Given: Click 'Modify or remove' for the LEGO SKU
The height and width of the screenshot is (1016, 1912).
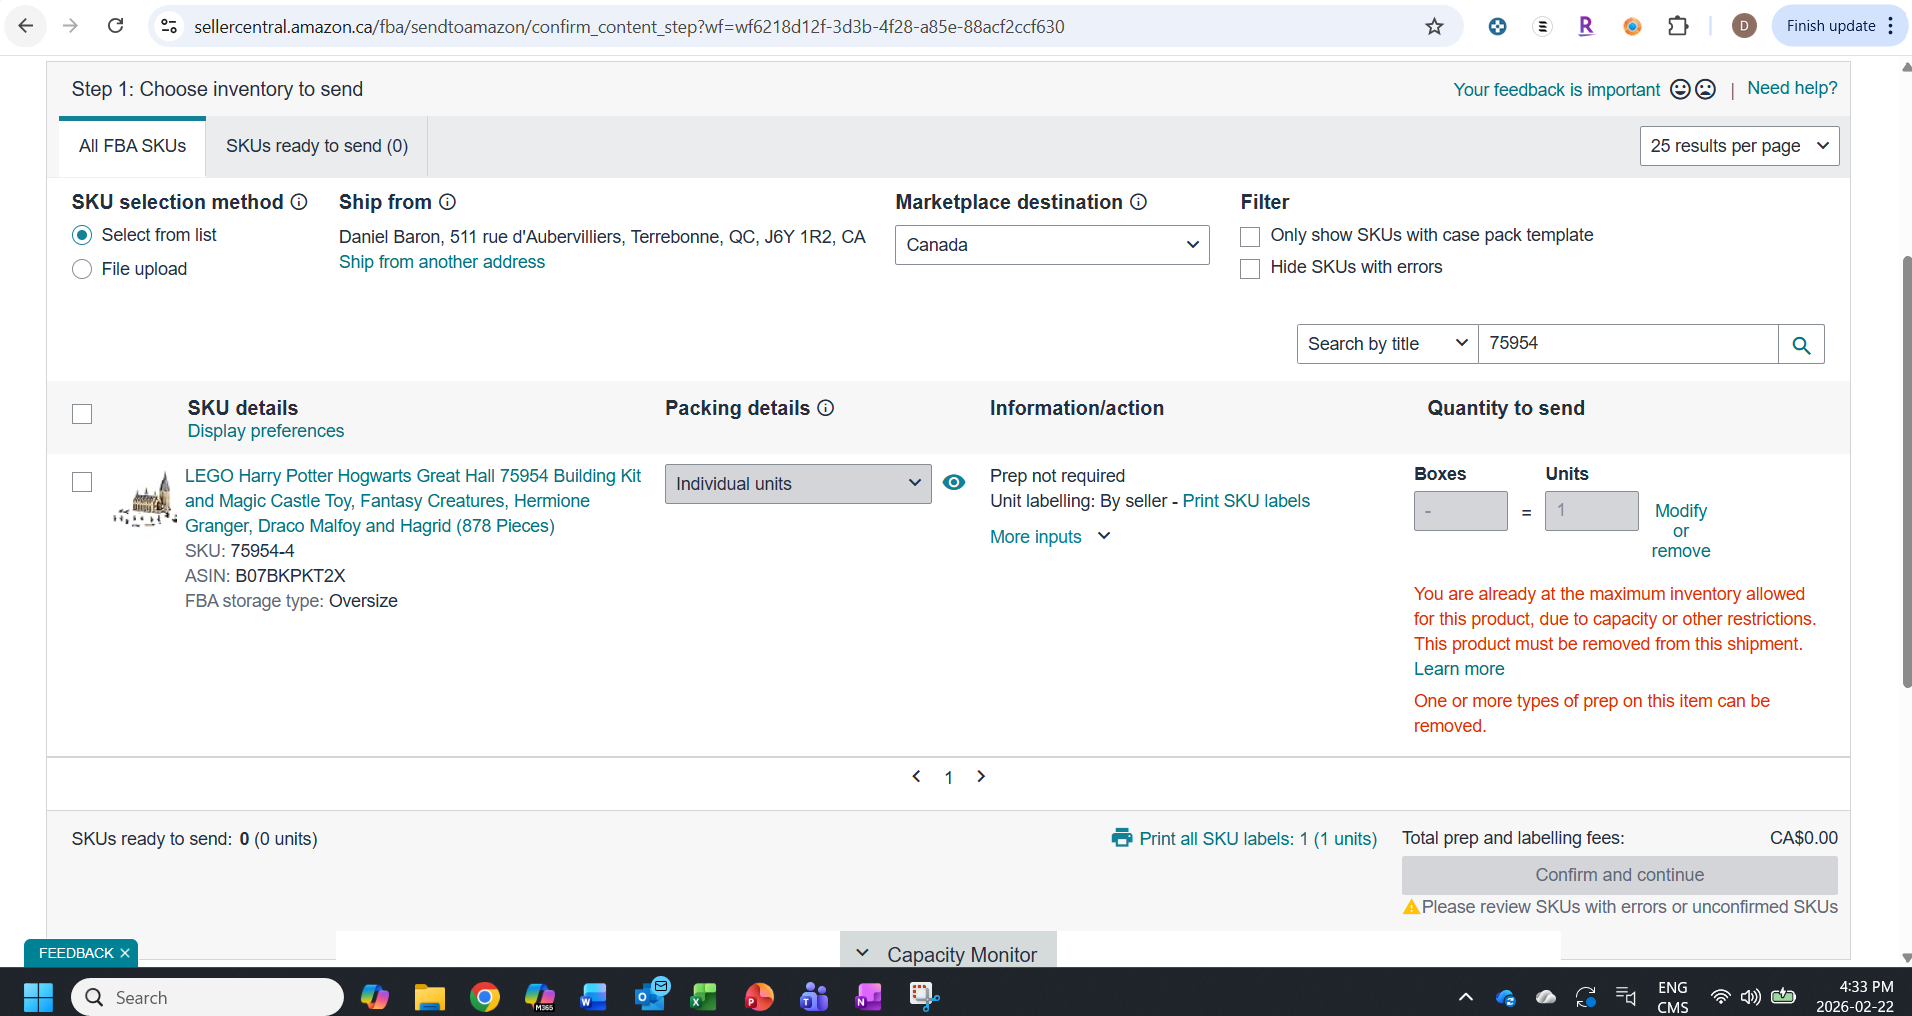Looking at the screenshot, I should point(1681,531).
